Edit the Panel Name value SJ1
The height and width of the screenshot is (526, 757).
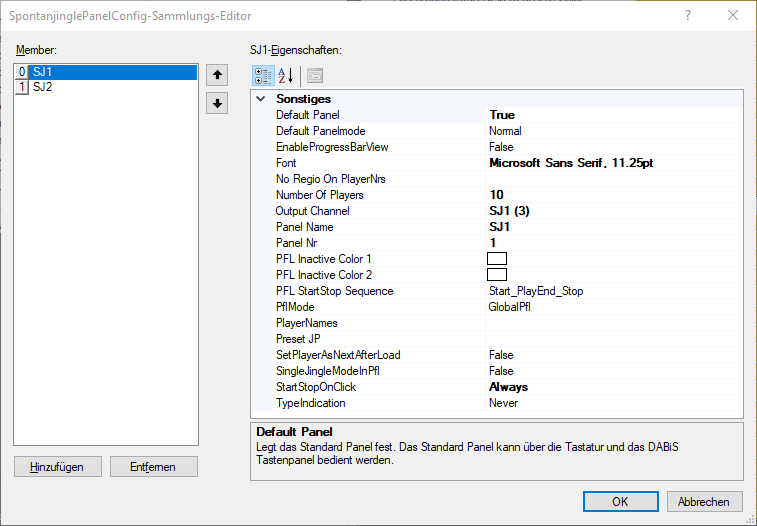click(614, 226)
